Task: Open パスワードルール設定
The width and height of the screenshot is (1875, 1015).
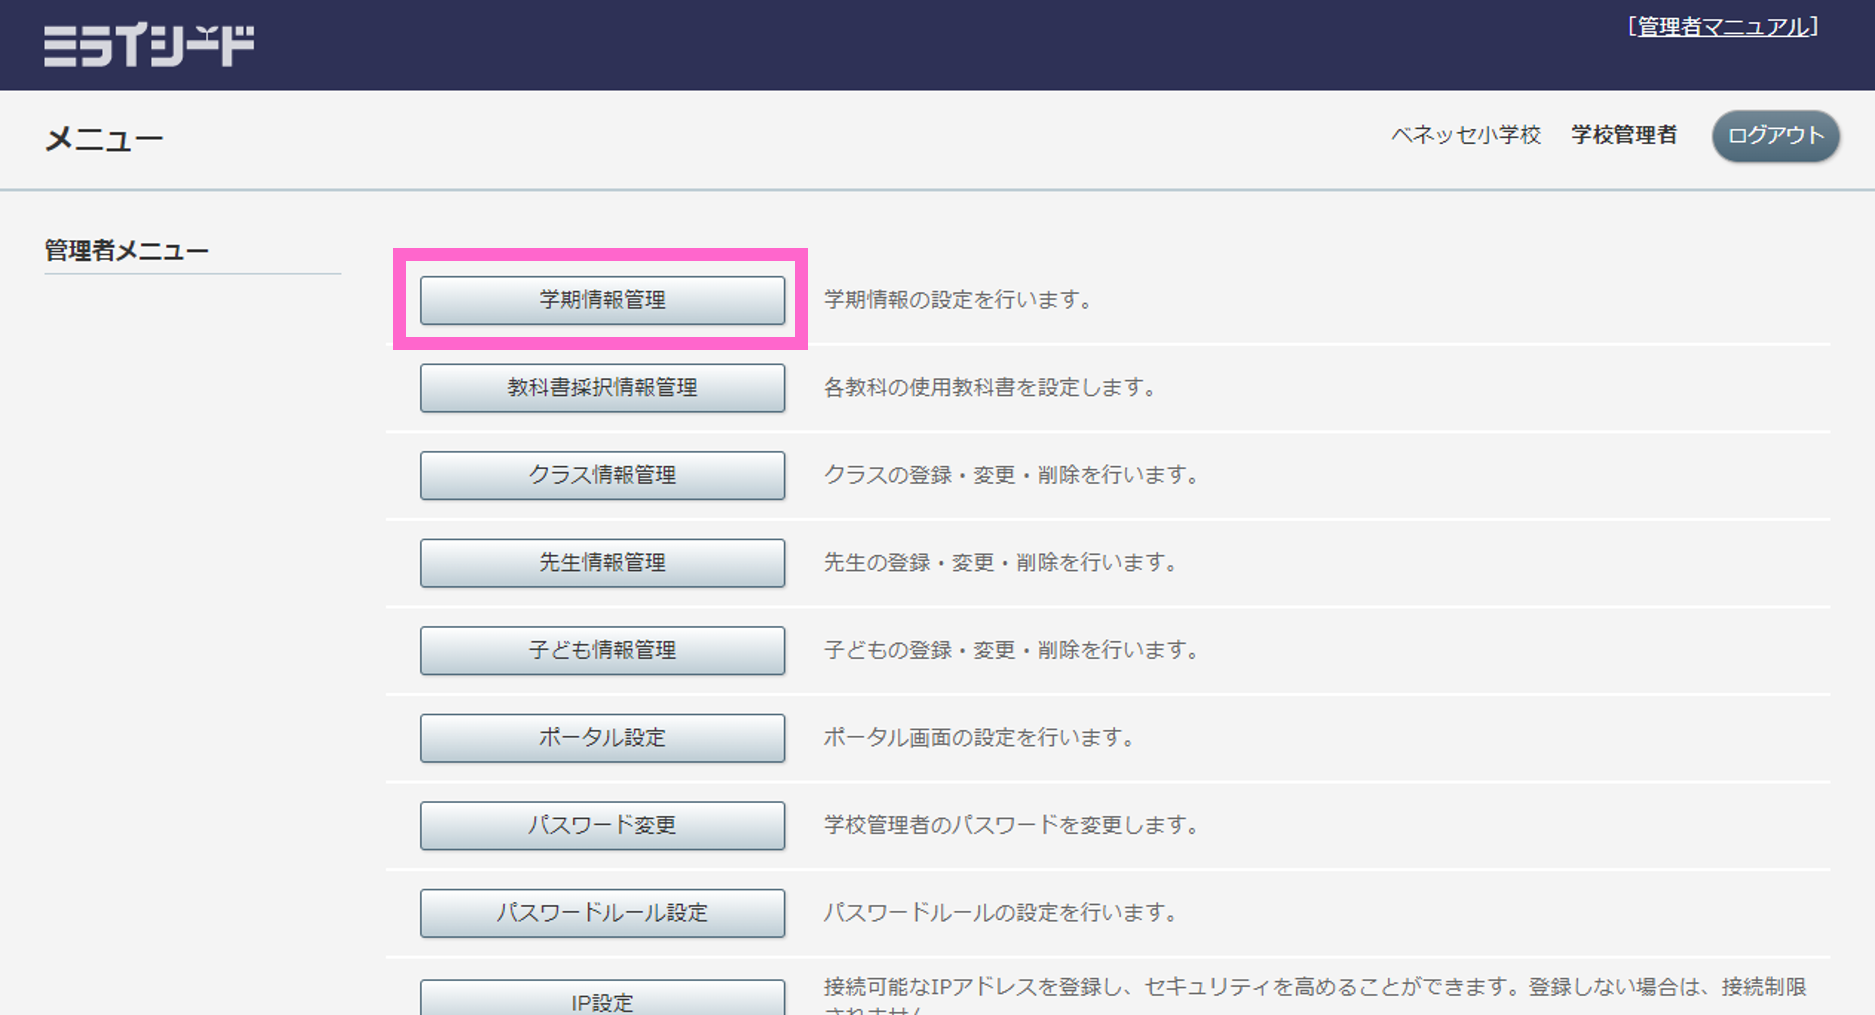Action: pyautogui.click(x=602, y=913)
